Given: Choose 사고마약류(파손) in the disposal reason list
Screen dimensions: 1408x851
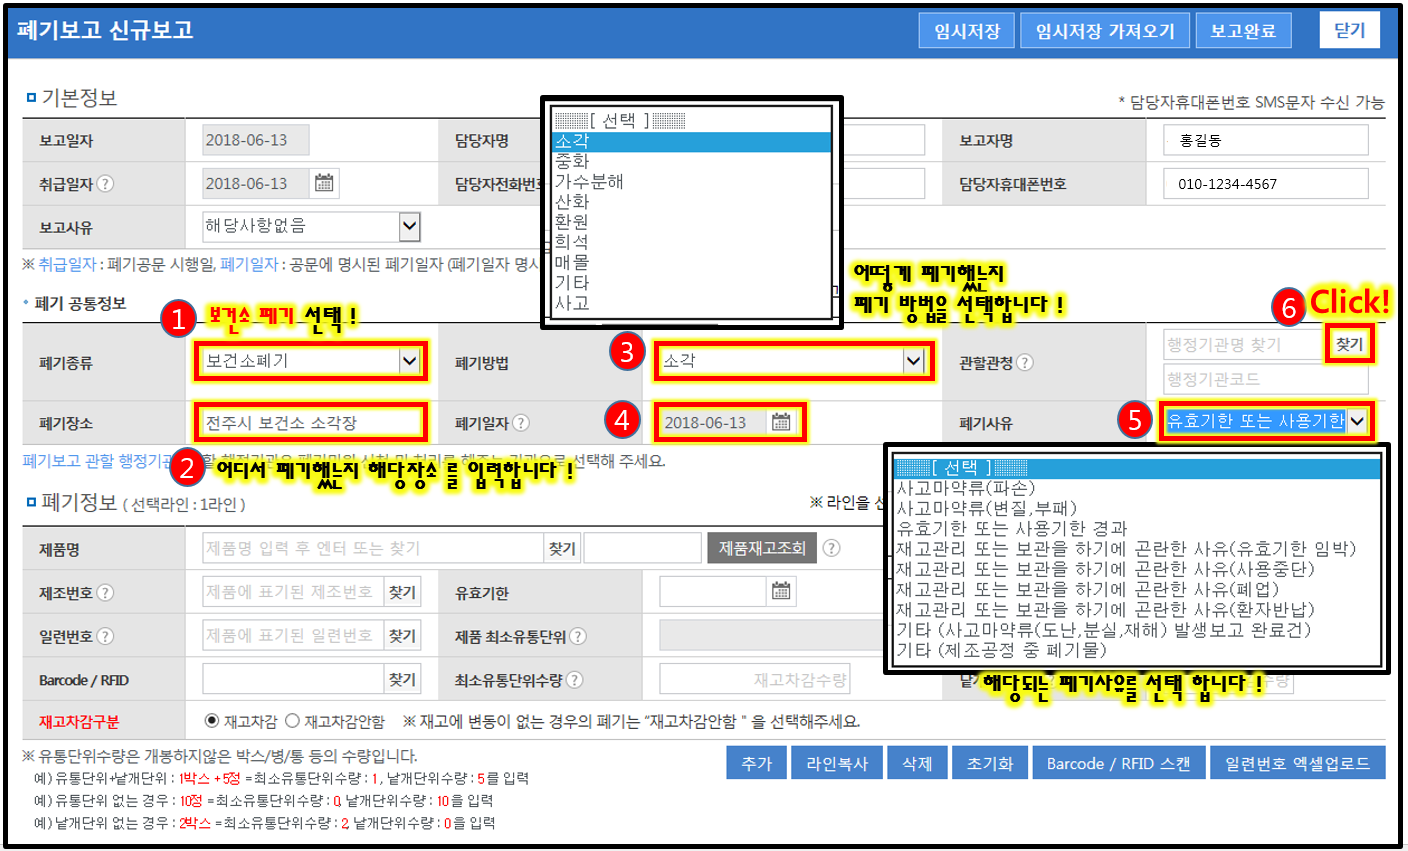Looking at the screenshot, I should click(x=965, y=488).
